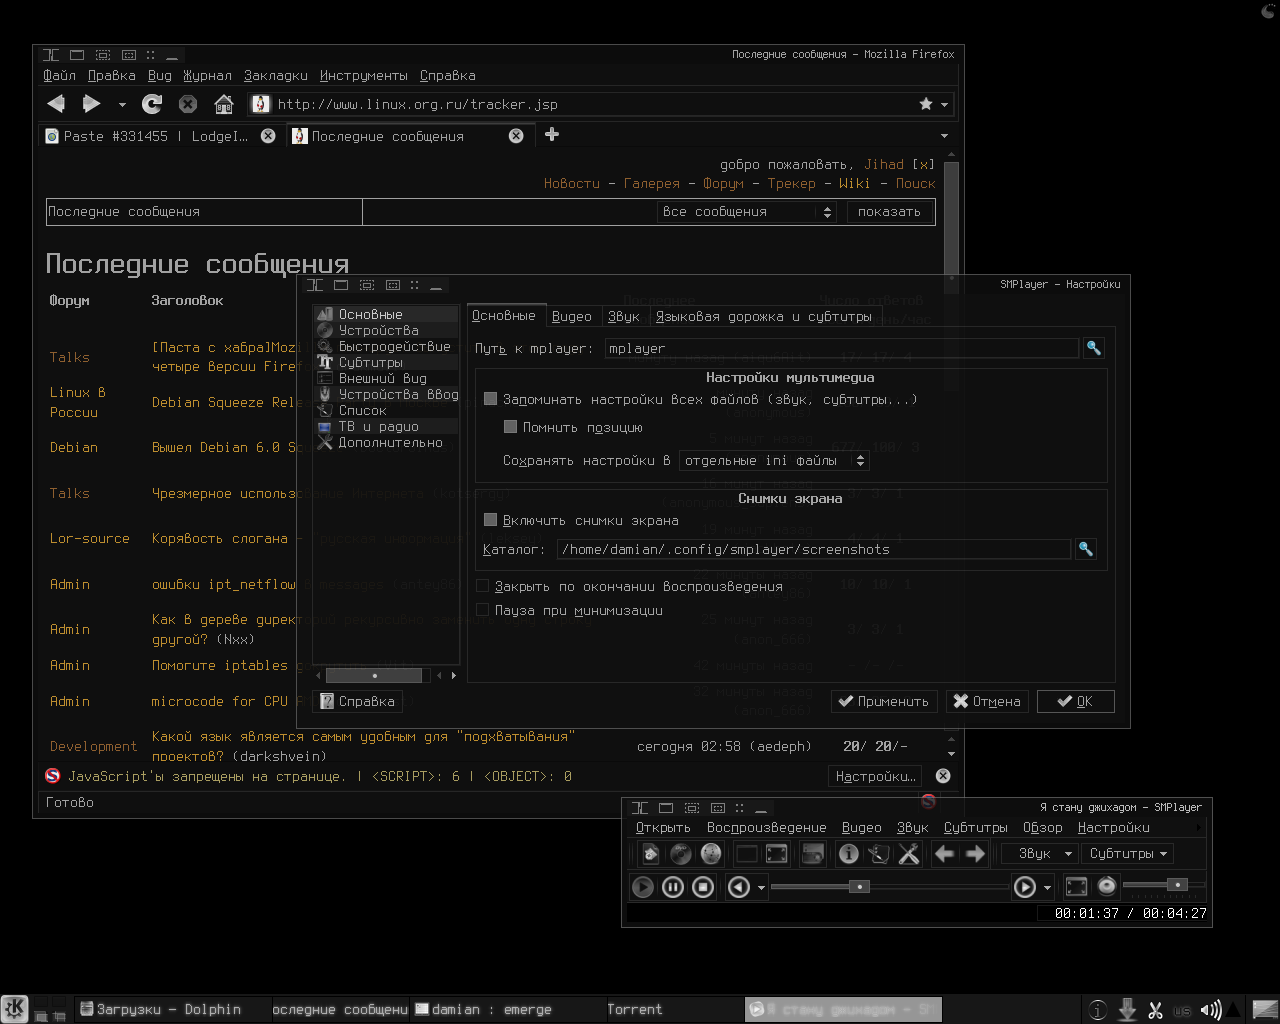Image resolution: width=1280 pixels, height=1024 pixels.
Task: Click the SMPlayer screenshot icon
Action: [x=813, y=853]
